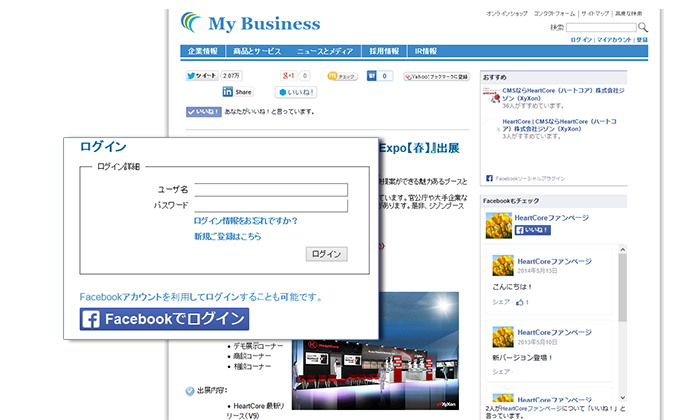Image resolution: width=700 pixels, height=420 pixels.
Task: Click the パスワード input field
Action: tap(271, 205)
